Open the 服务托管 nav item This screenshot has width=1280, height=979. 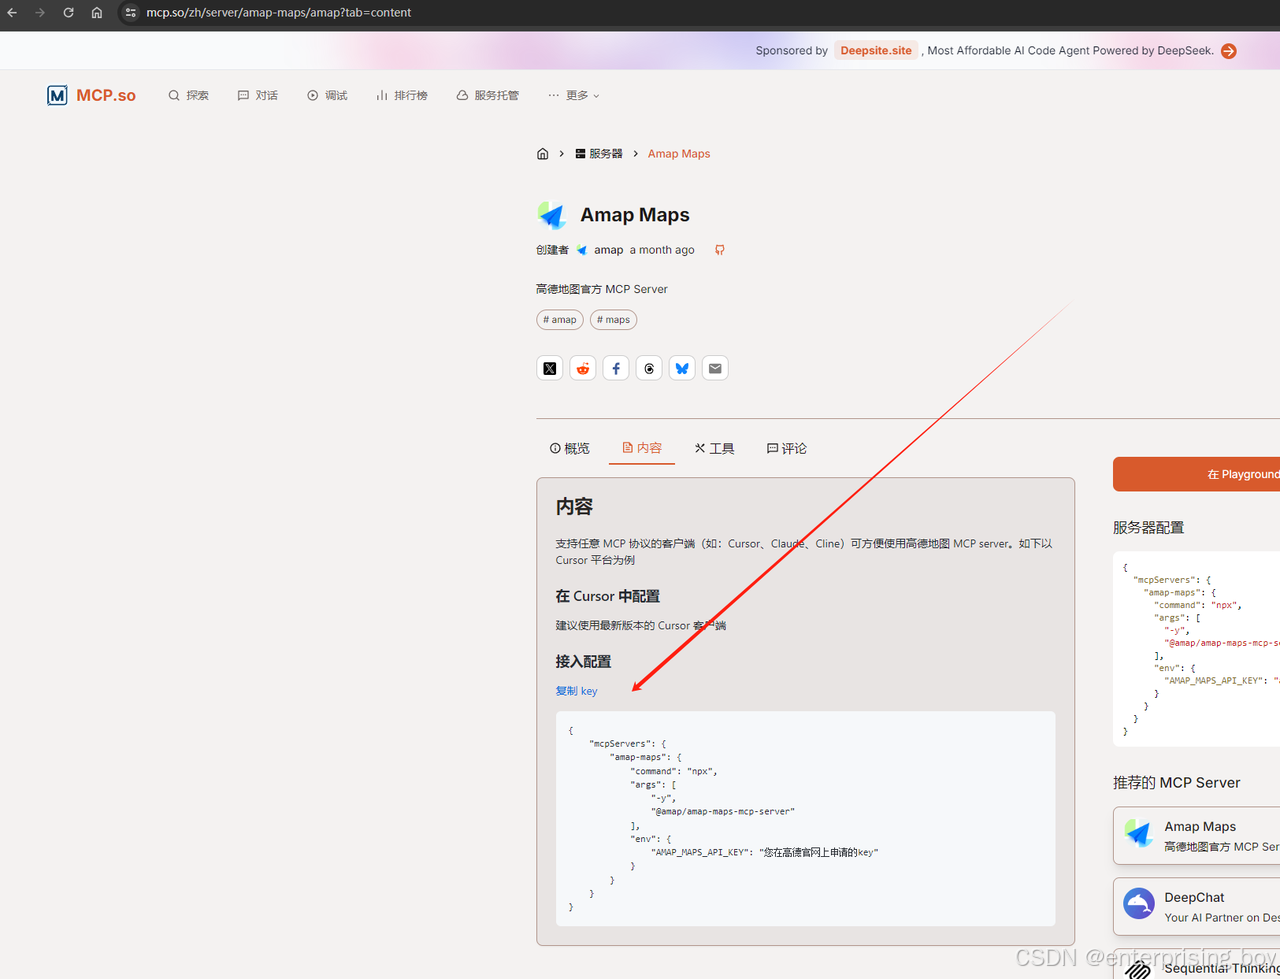click(x=488, y=95)
